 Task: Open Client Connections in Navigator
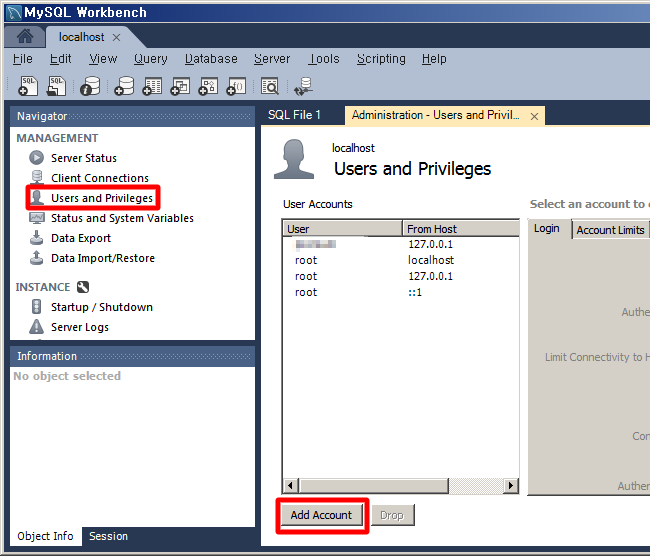tap(100, 178)
